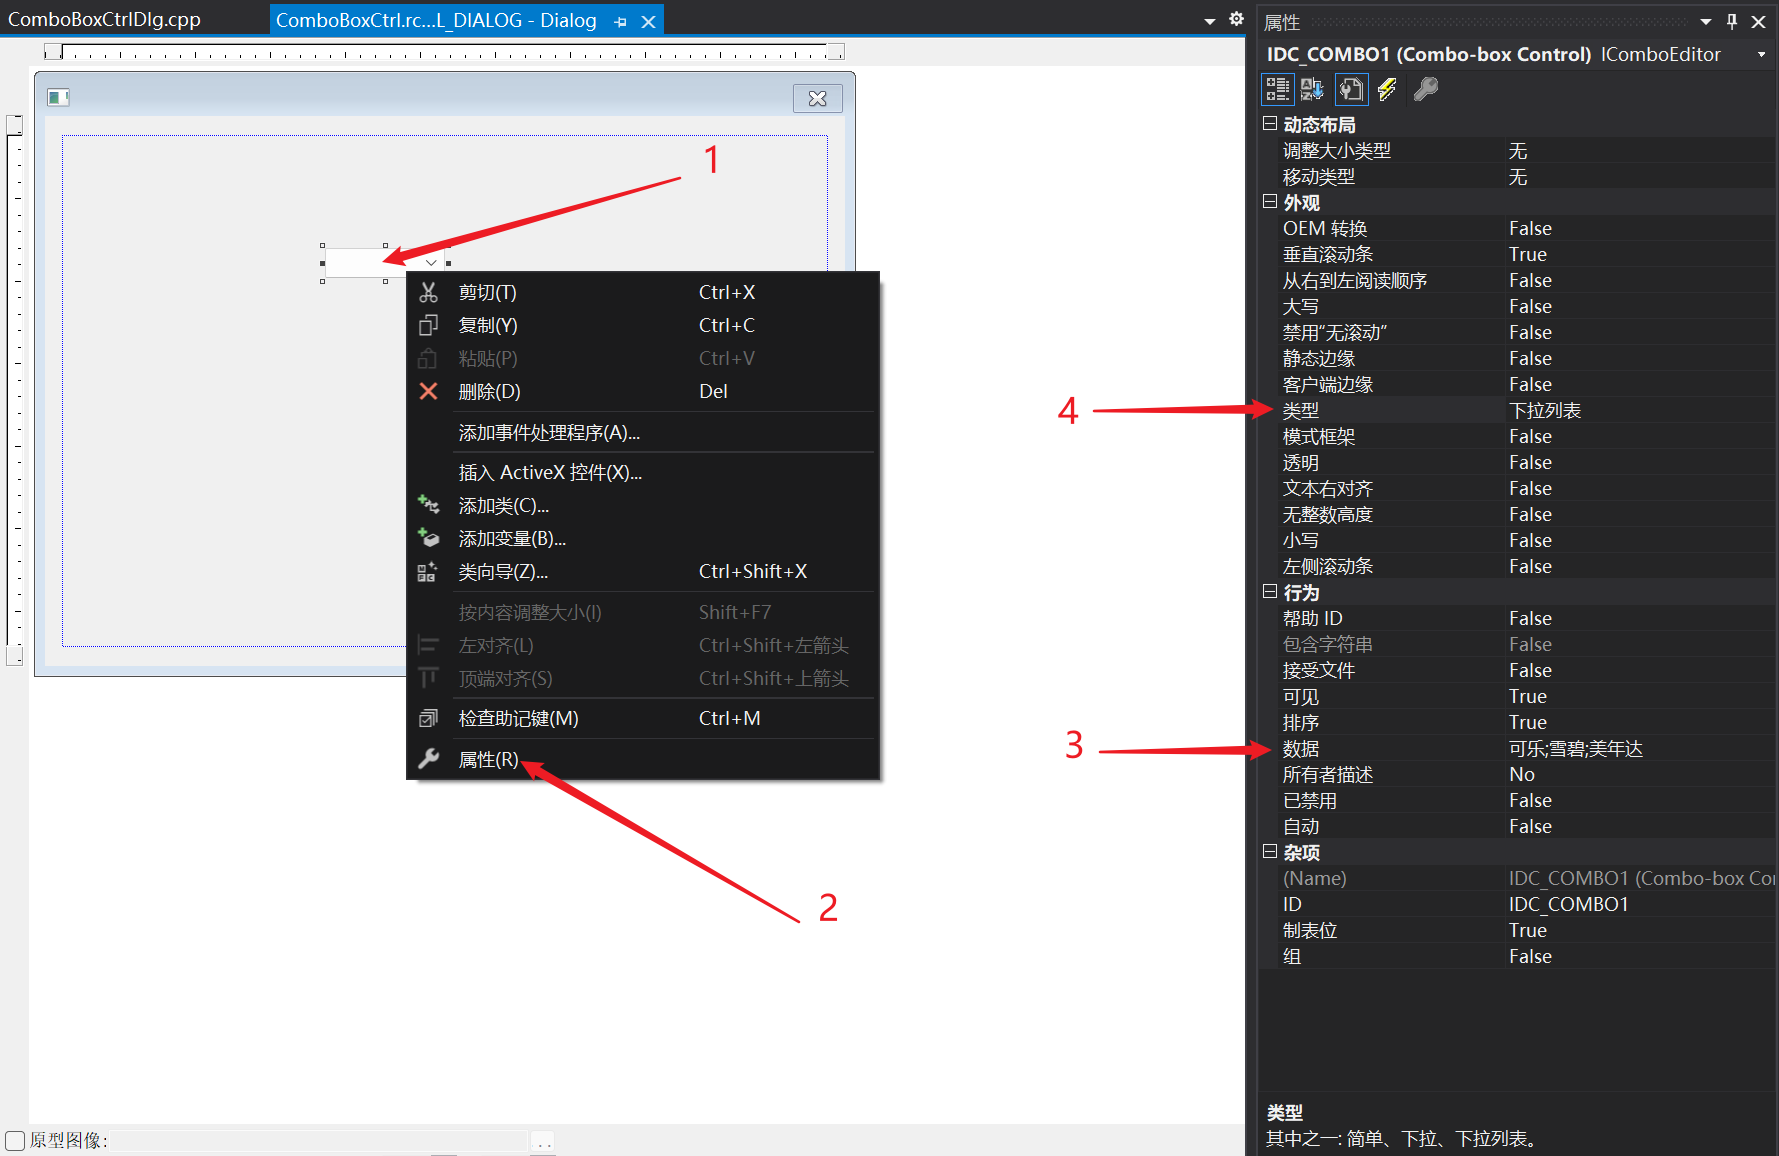The height and width of the screenshot is (1156, 1779).
Task: Open the IDC_COMBO1 object selector dropdown
Action: (x=1762, y=54)
